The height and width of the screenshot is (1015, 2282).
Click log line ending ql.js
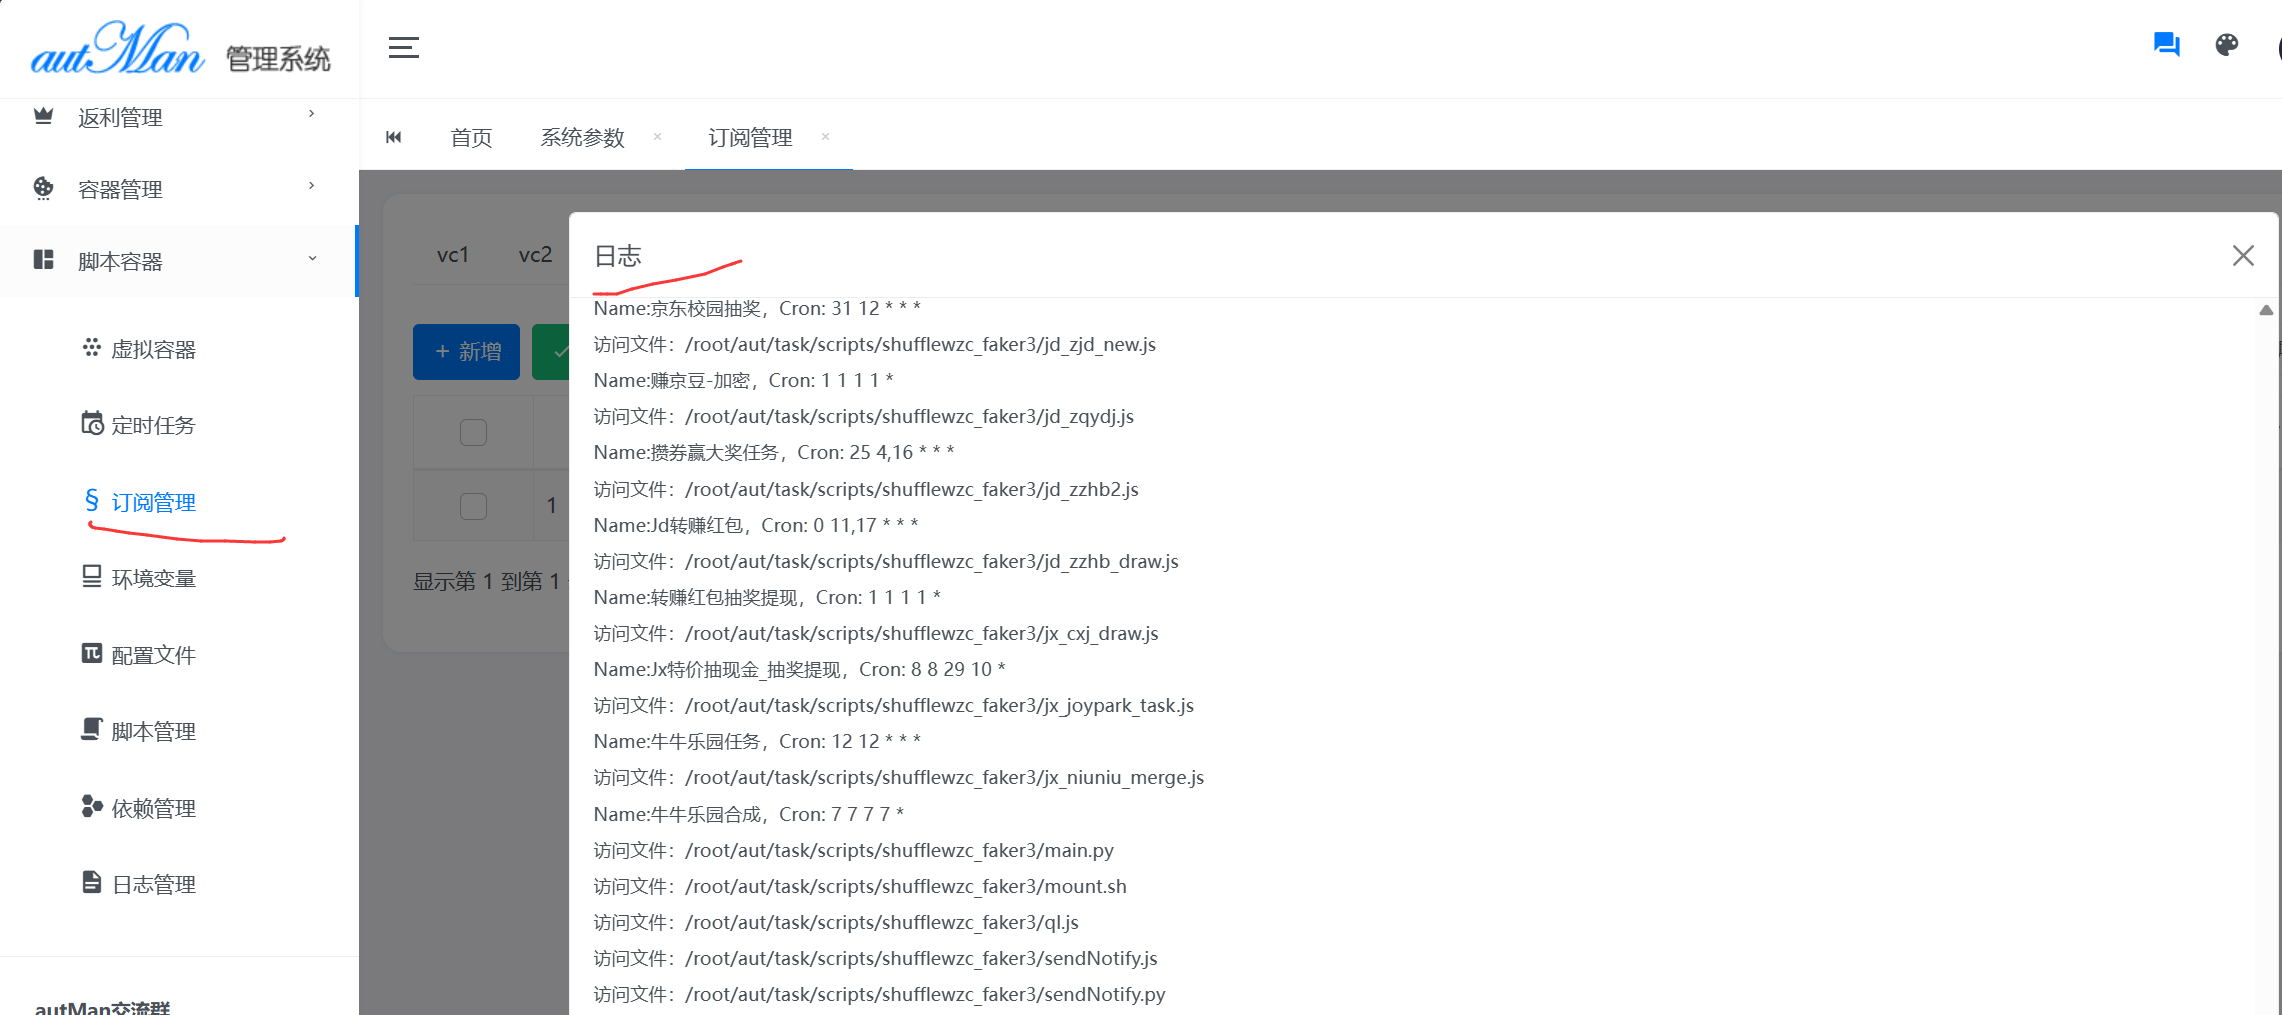click(x=836, y=923)
